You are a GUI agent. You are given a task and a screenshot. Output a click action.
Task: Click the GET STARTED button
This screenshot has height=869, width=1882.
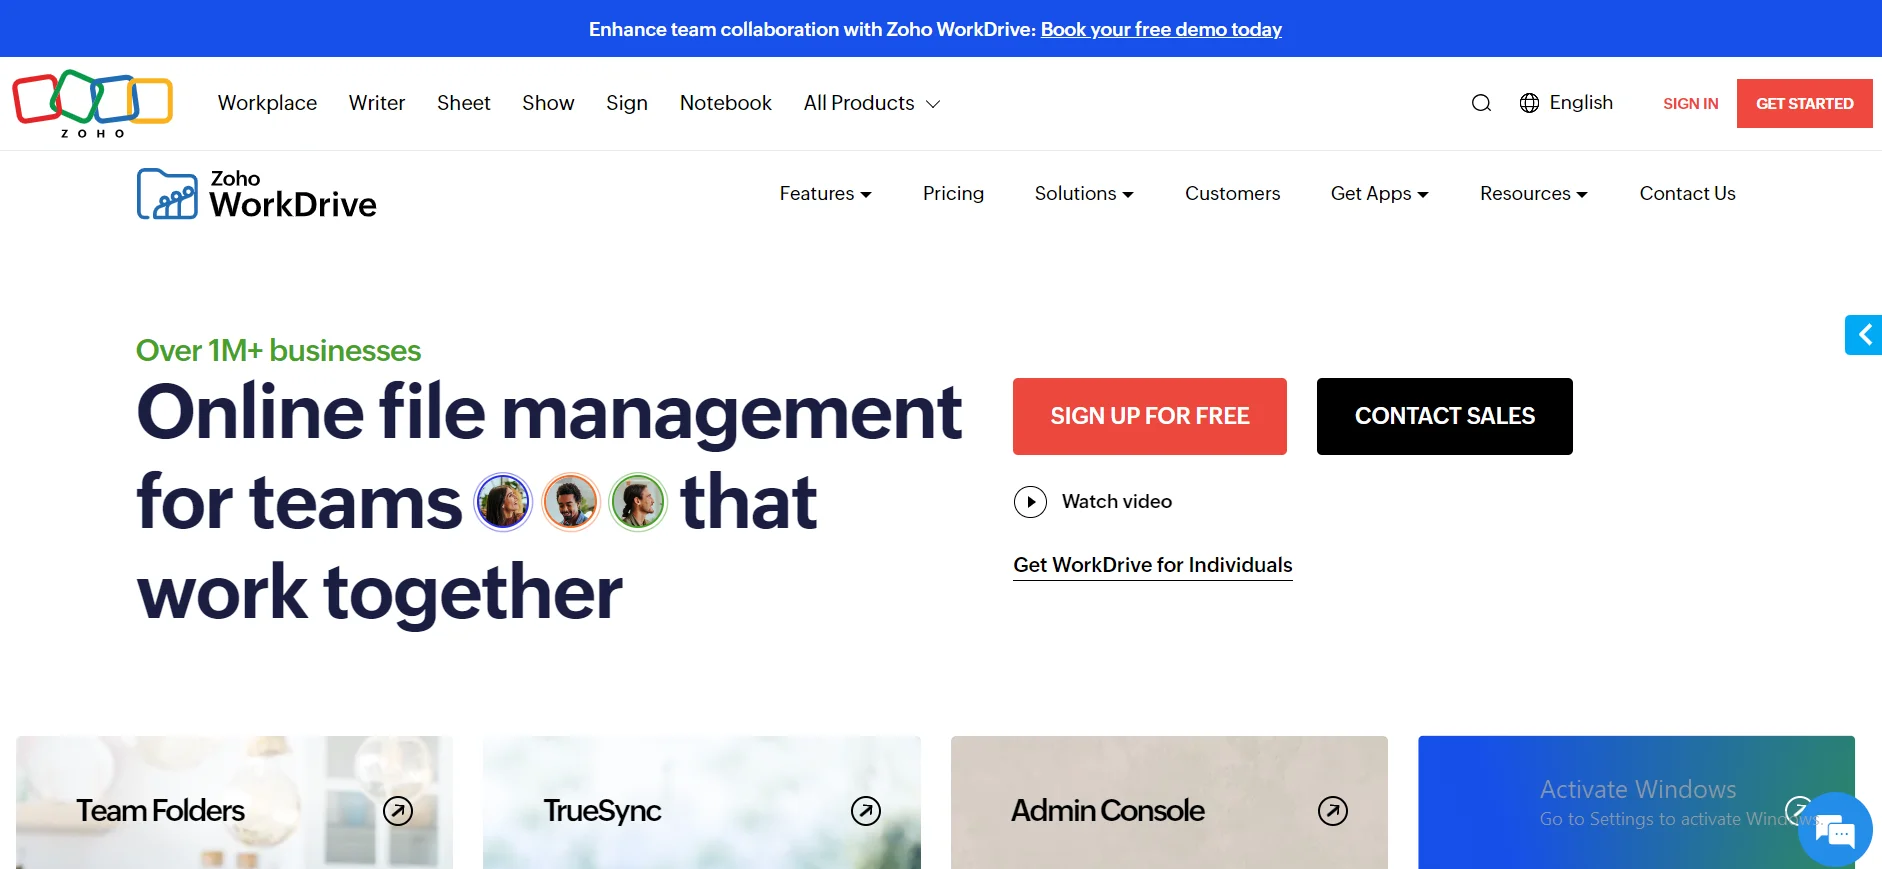click(x=1805, y=104)
